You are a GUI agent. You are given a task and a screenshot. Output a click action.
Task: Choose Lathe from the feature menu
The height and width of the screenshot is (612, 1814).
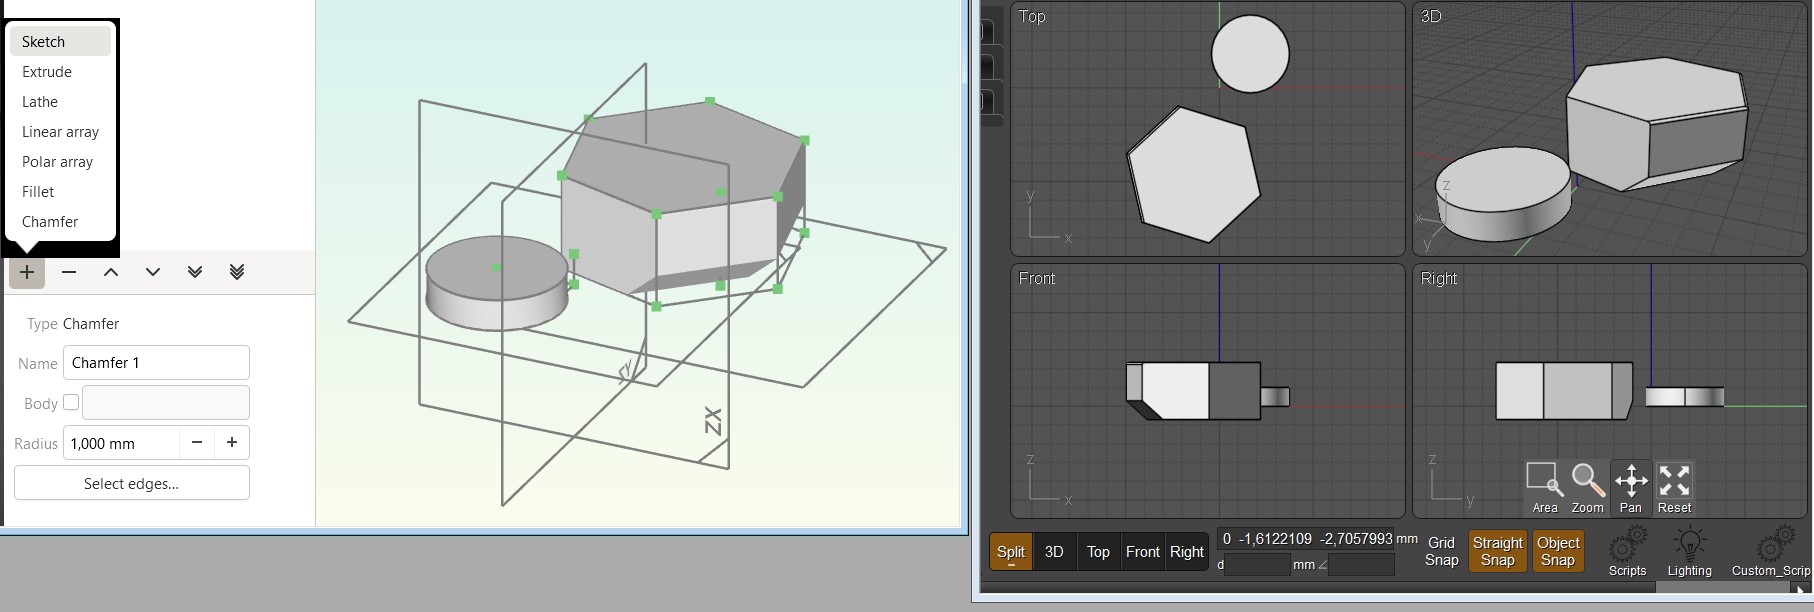pyautogui.click(x=60, y=102)
